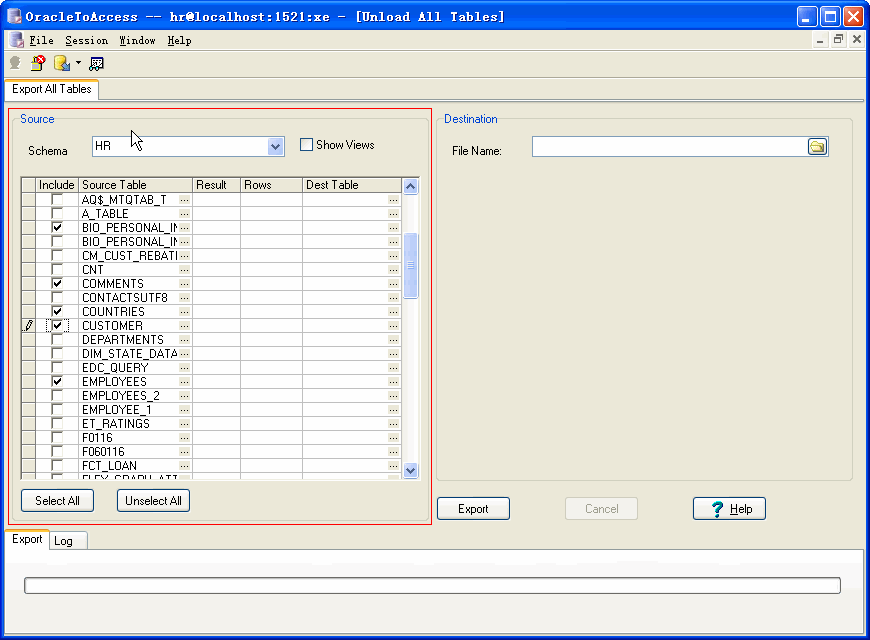Click the Dest Table column header
The width and height of the screenshot is (870, 640).
[352, 185]
